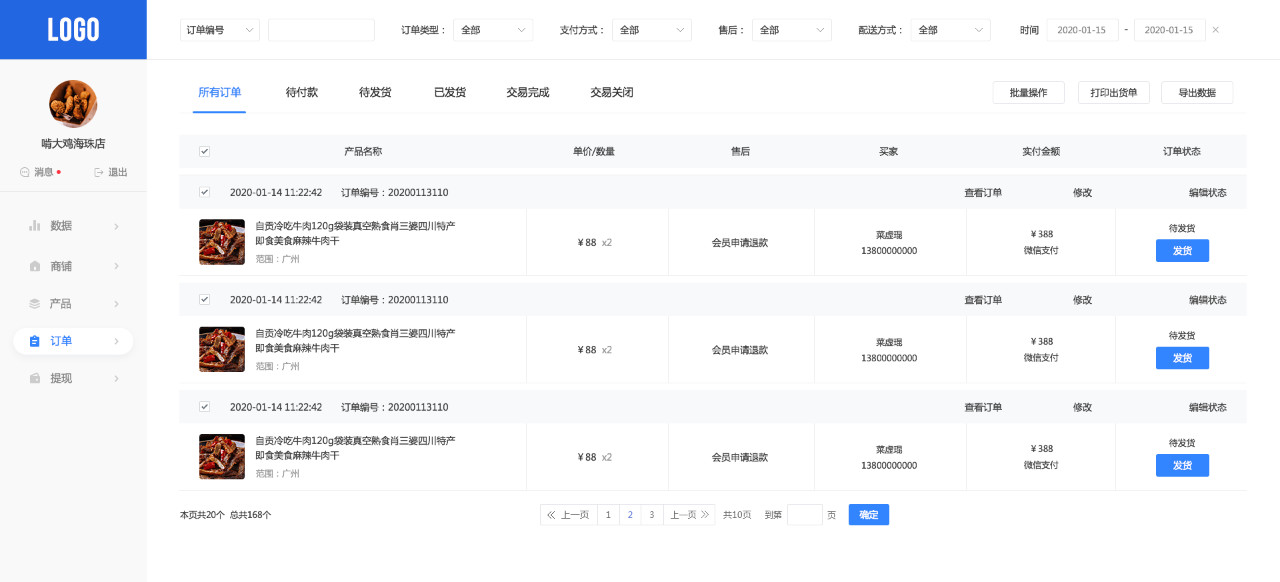The height and width of the screenshot is (582, 1280).
Task: Switch to the 待付款 tab
Action: click(301, 92)
